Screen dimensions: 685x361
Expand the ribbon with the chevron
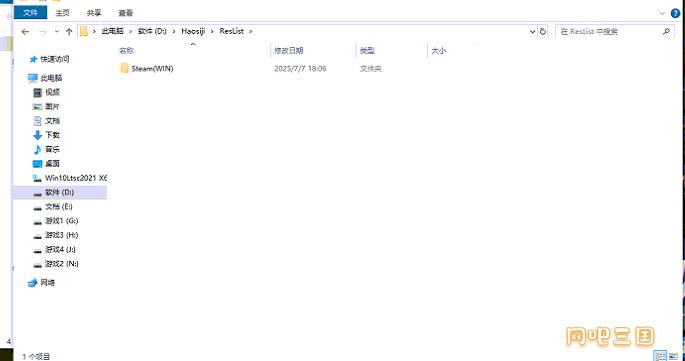(662, 14)
